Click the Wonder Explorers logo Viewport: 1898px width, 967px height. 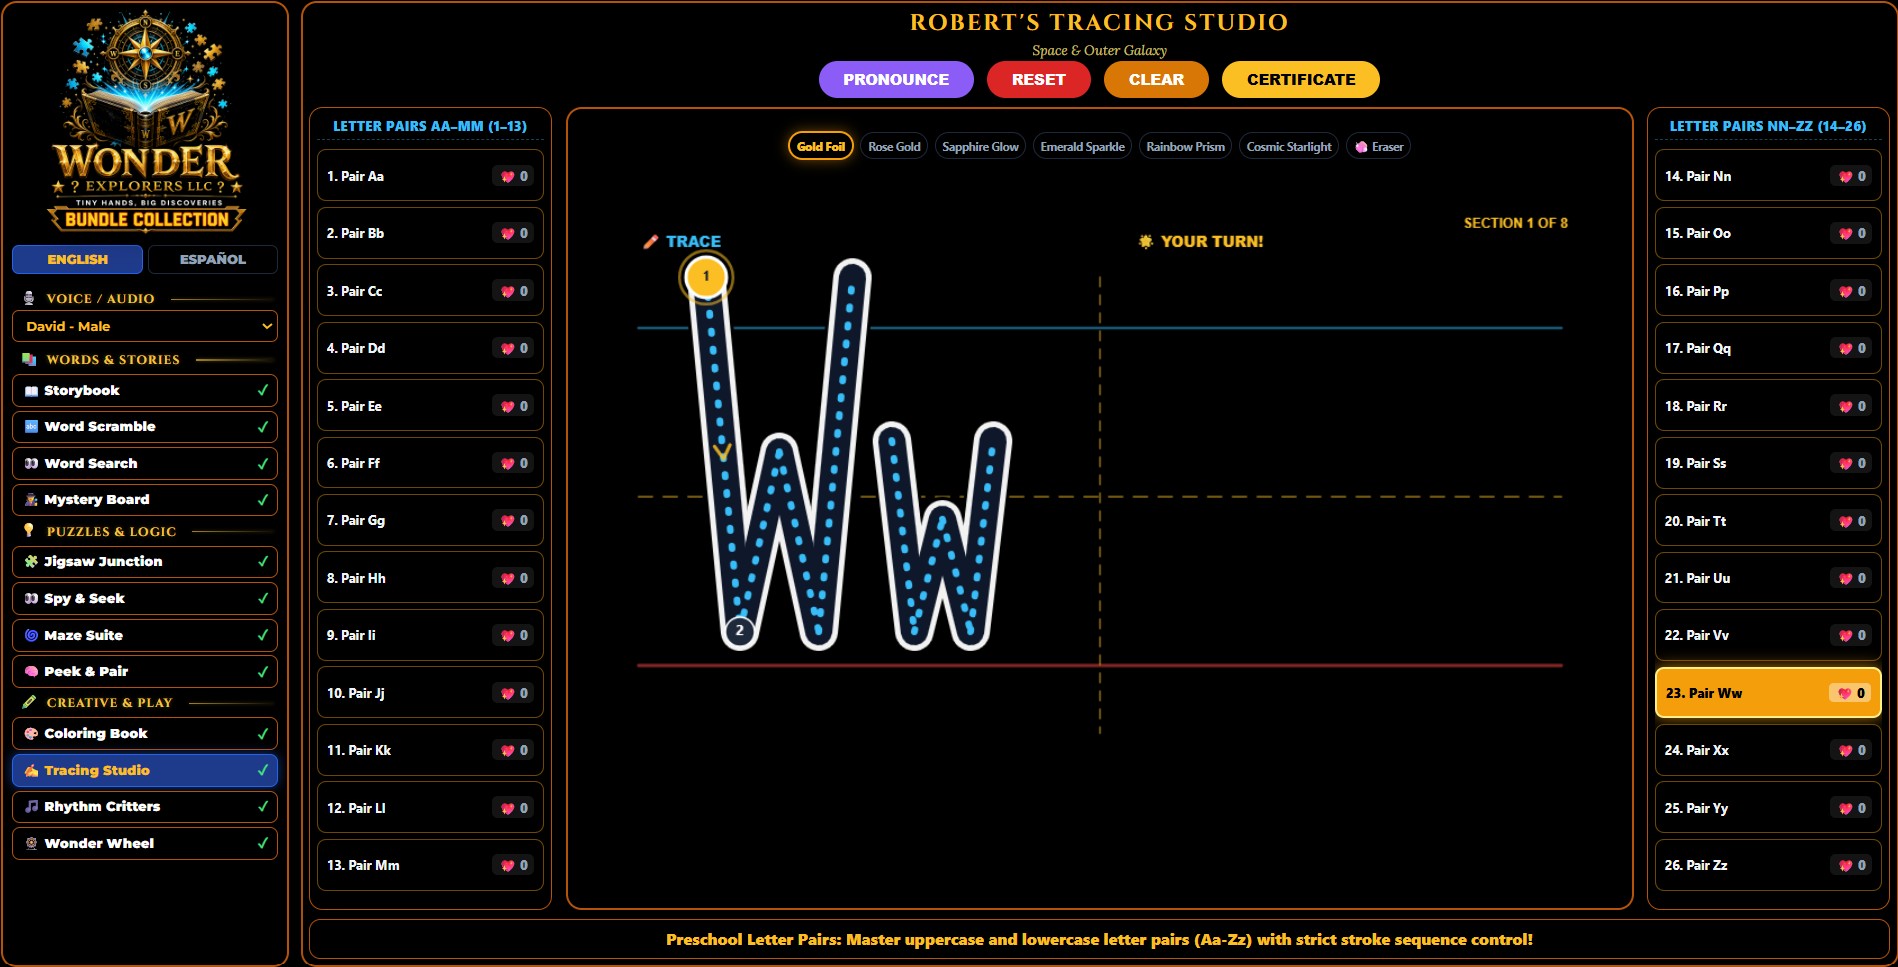click(x=146, y=122)
